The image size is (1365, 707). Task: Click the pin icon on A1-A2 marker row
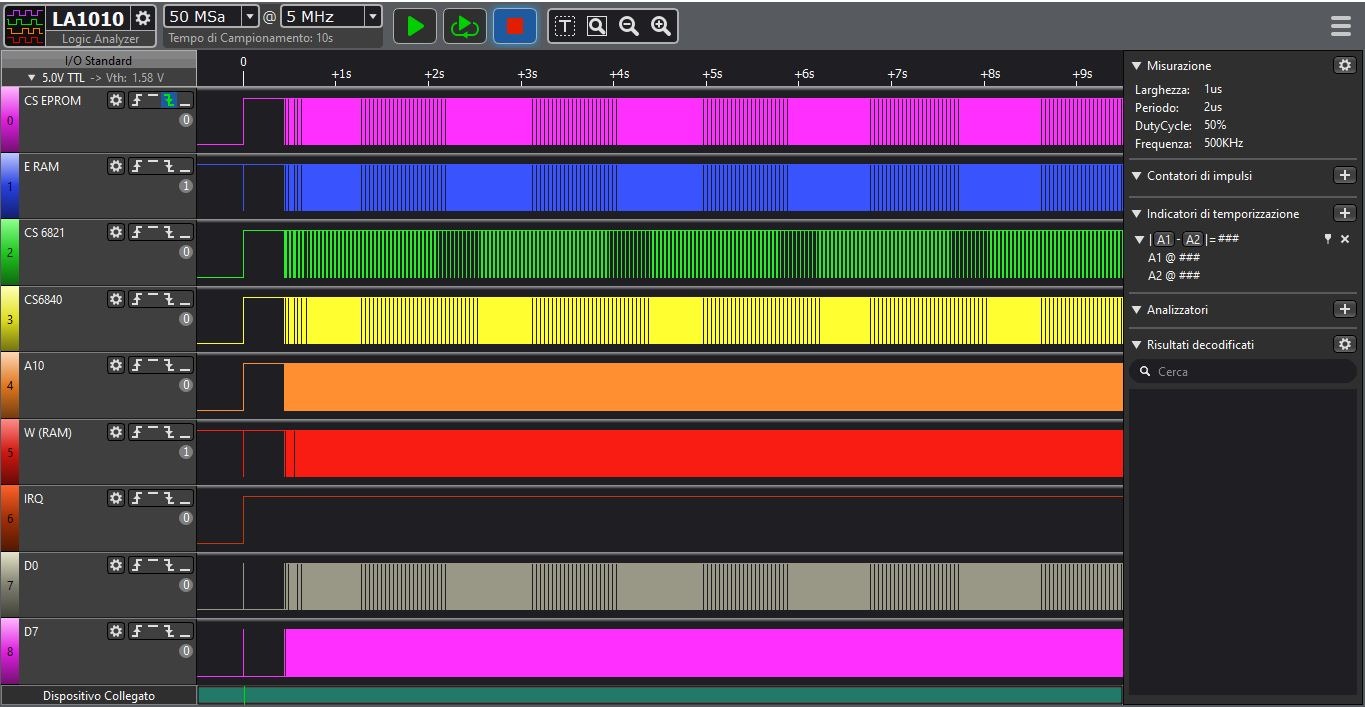click(1328, 239)
